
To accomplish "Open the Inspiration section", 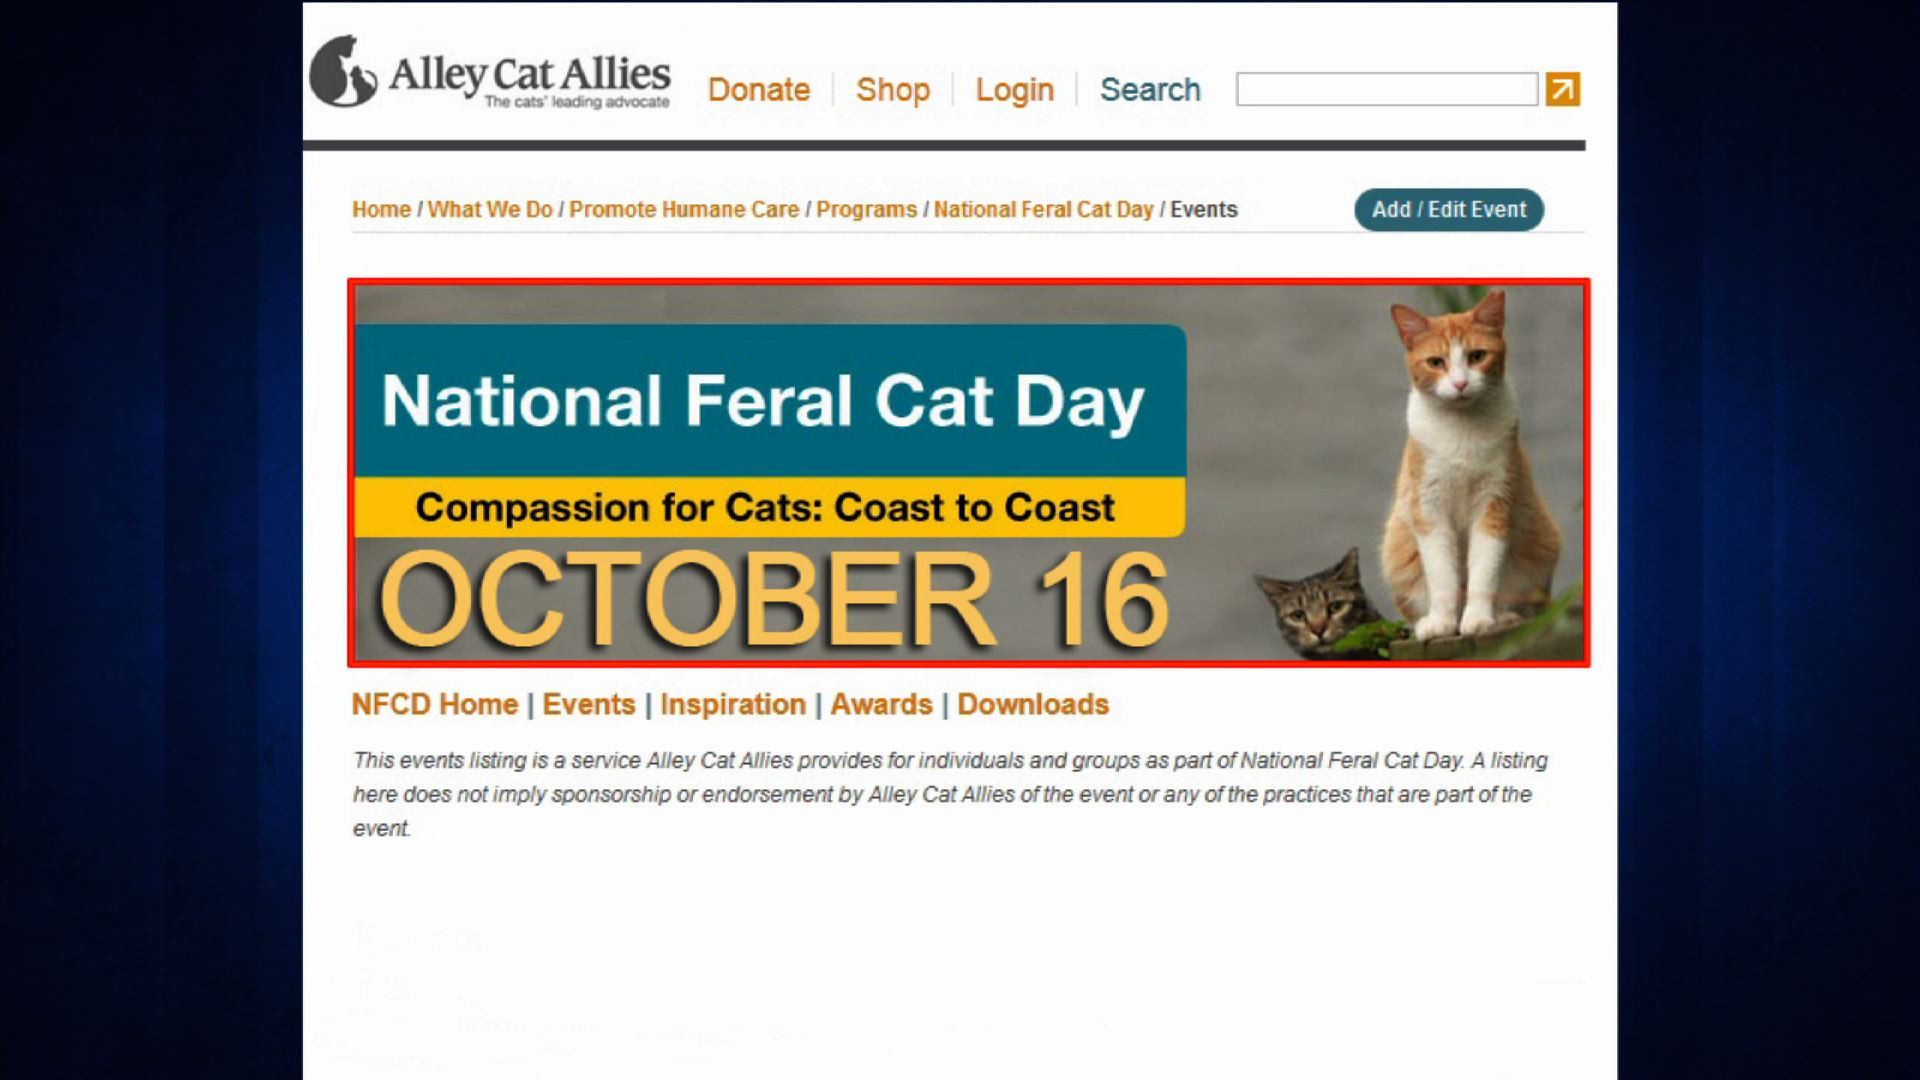I will [732, 705].
